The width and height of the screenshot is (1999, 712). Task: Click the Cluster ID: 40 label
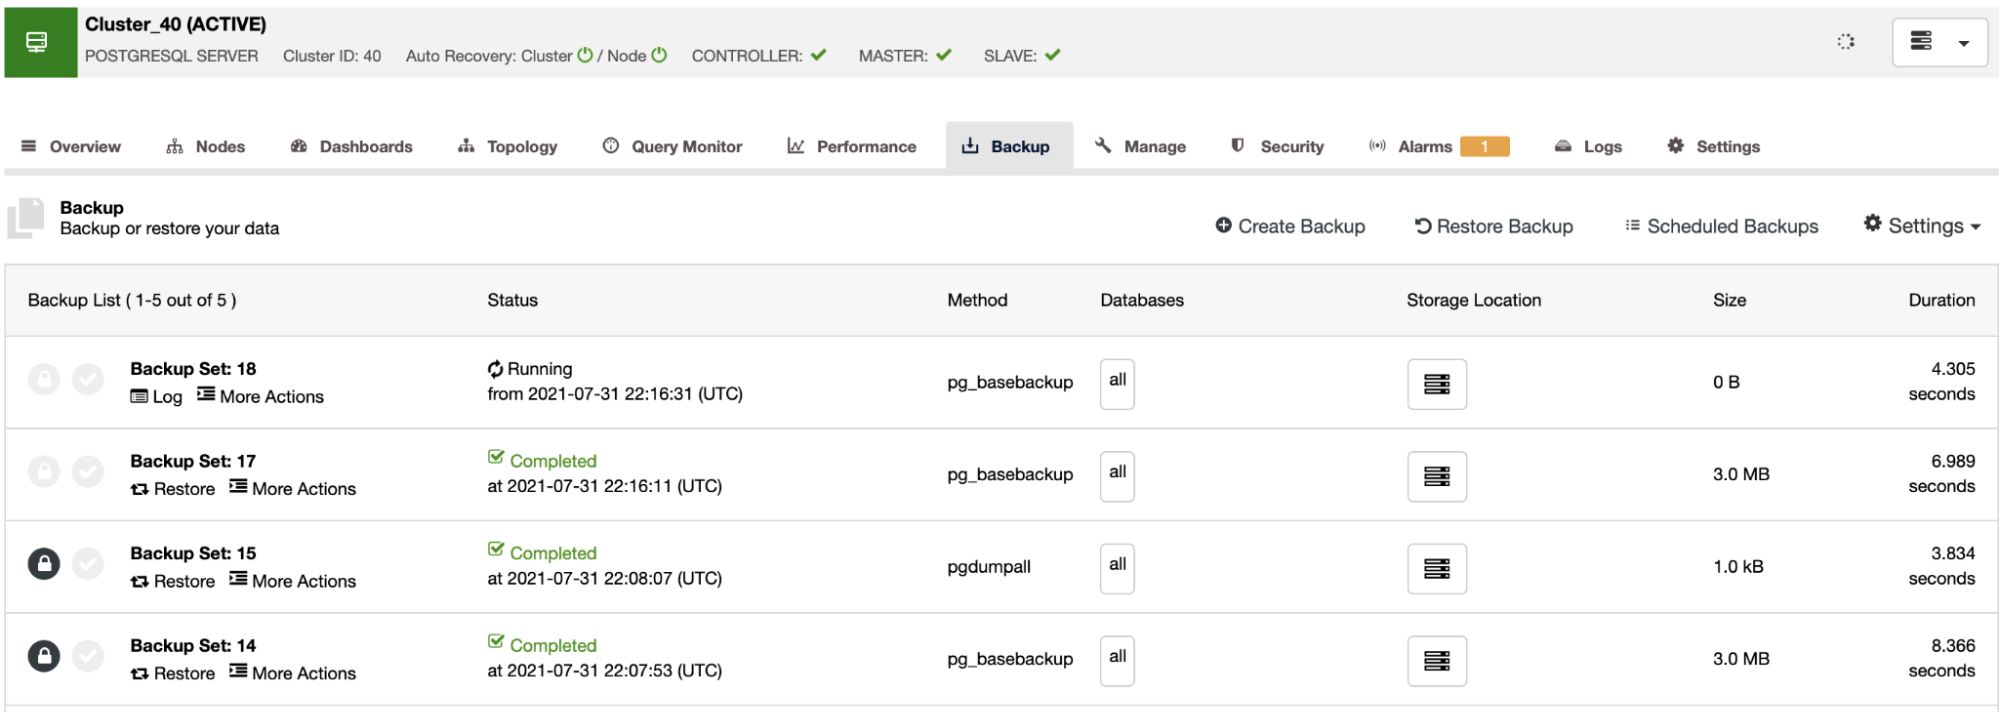(332, 56)
